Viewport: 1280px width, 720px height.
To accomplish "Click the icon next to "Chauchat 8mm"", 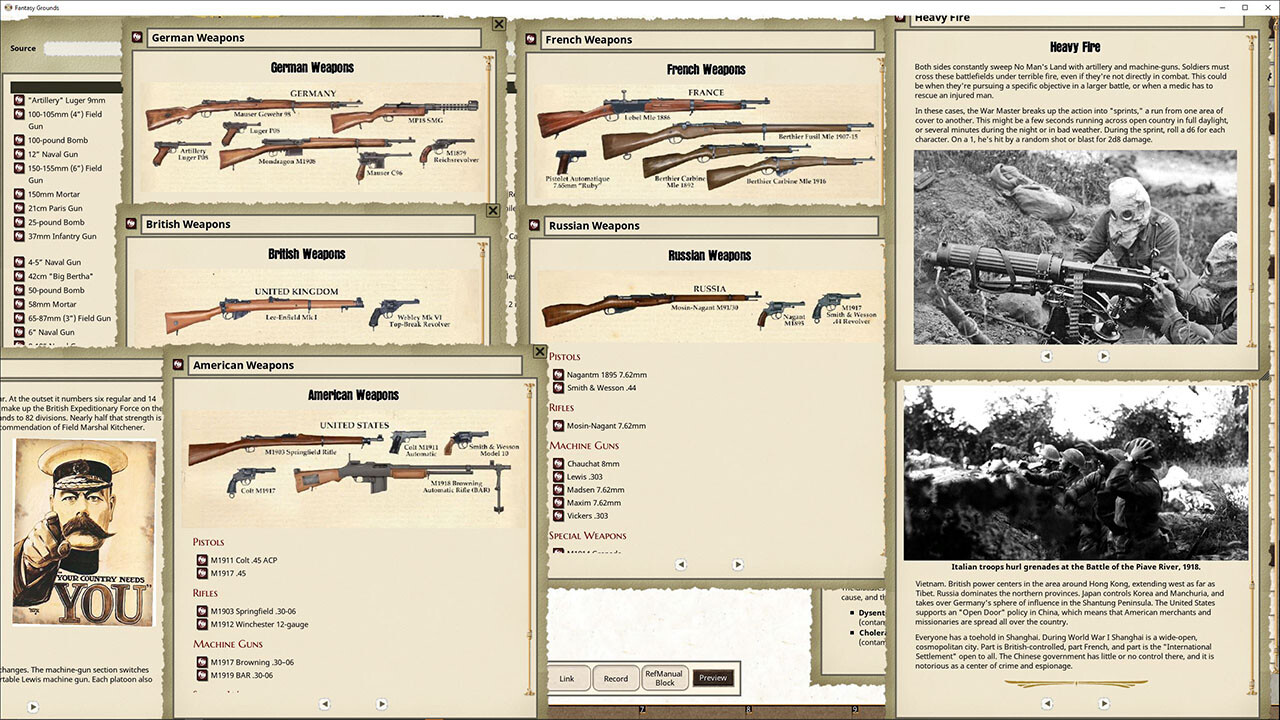I will (x=557, y=463).
